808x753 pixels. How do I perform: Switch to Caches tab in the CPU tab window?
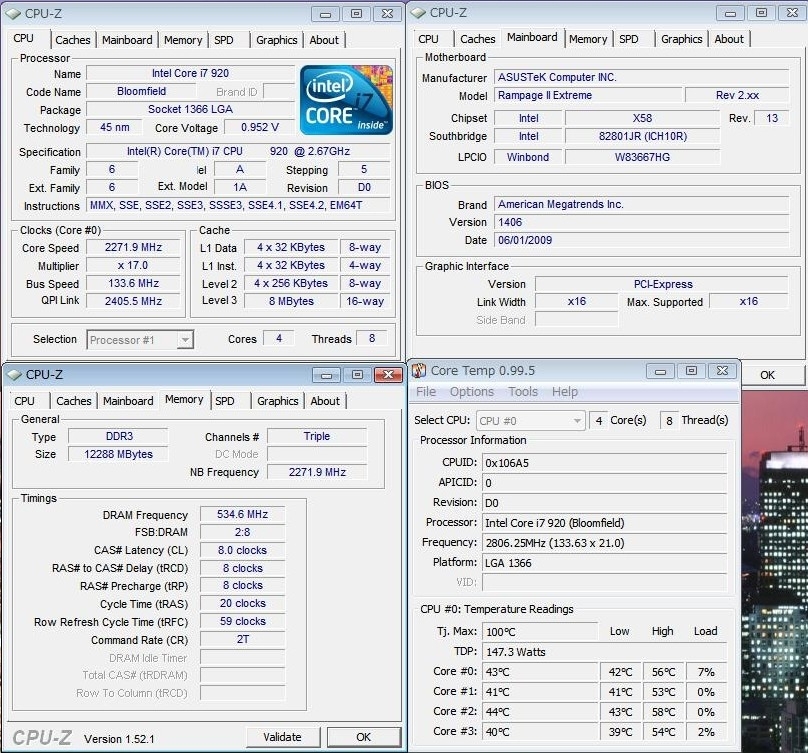(73, 40)
